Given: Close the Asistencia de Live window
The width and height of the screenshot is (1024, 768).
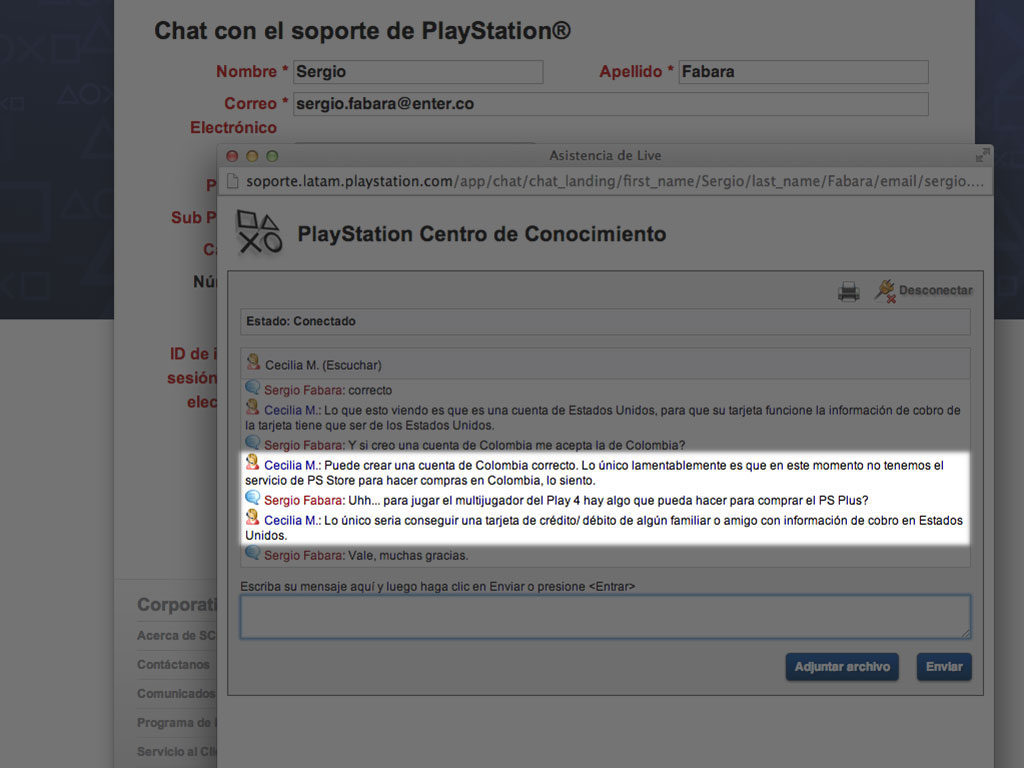Looking at the screenshot, I should click(232, 156).
